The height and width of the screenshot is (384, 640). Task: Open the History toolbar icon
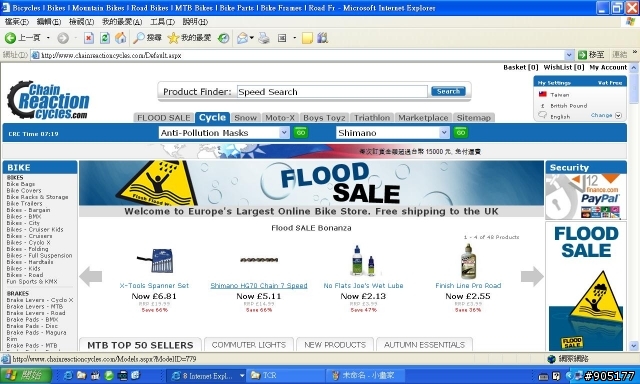pyautogui.click(x=223, y=38)
